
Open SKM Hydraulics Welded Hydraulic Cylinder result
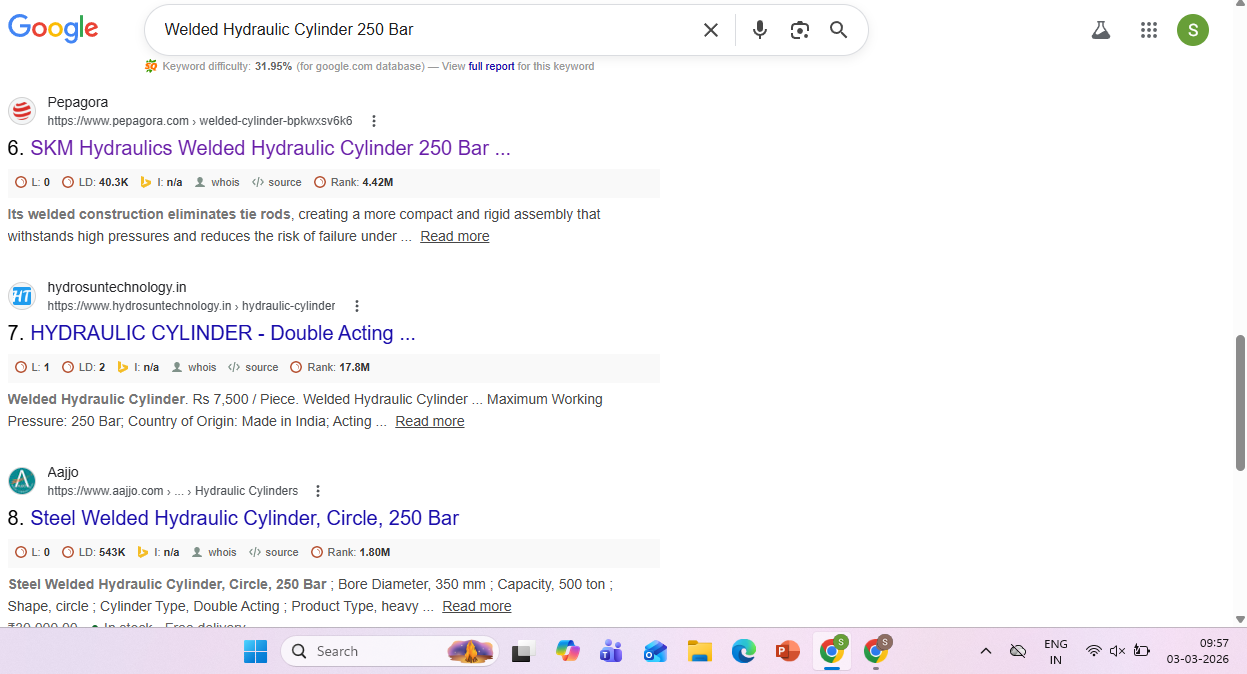pos(270,148)
